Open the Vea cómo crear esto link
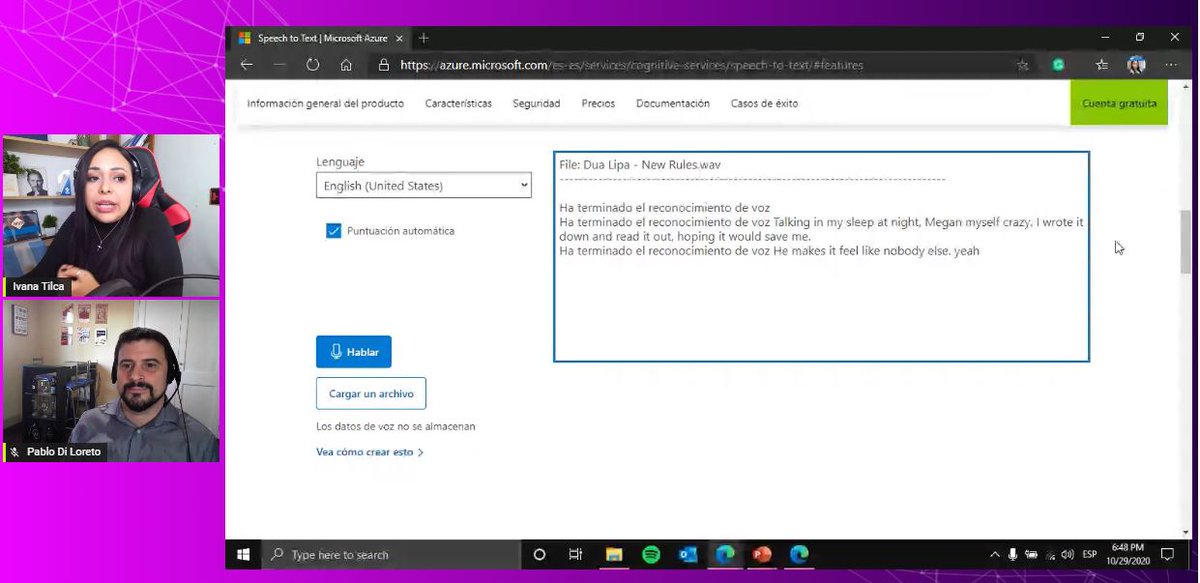This screenshot has height=583, width=1200. click(370, 452)
